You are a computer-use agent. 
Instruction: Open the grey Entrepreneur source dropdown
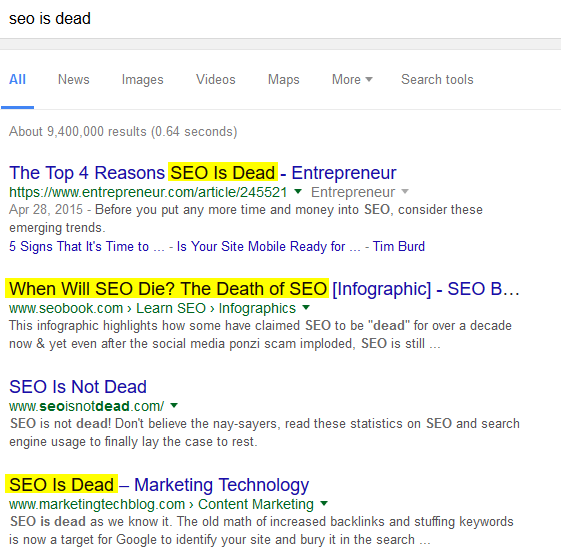[x=360, y=192]
